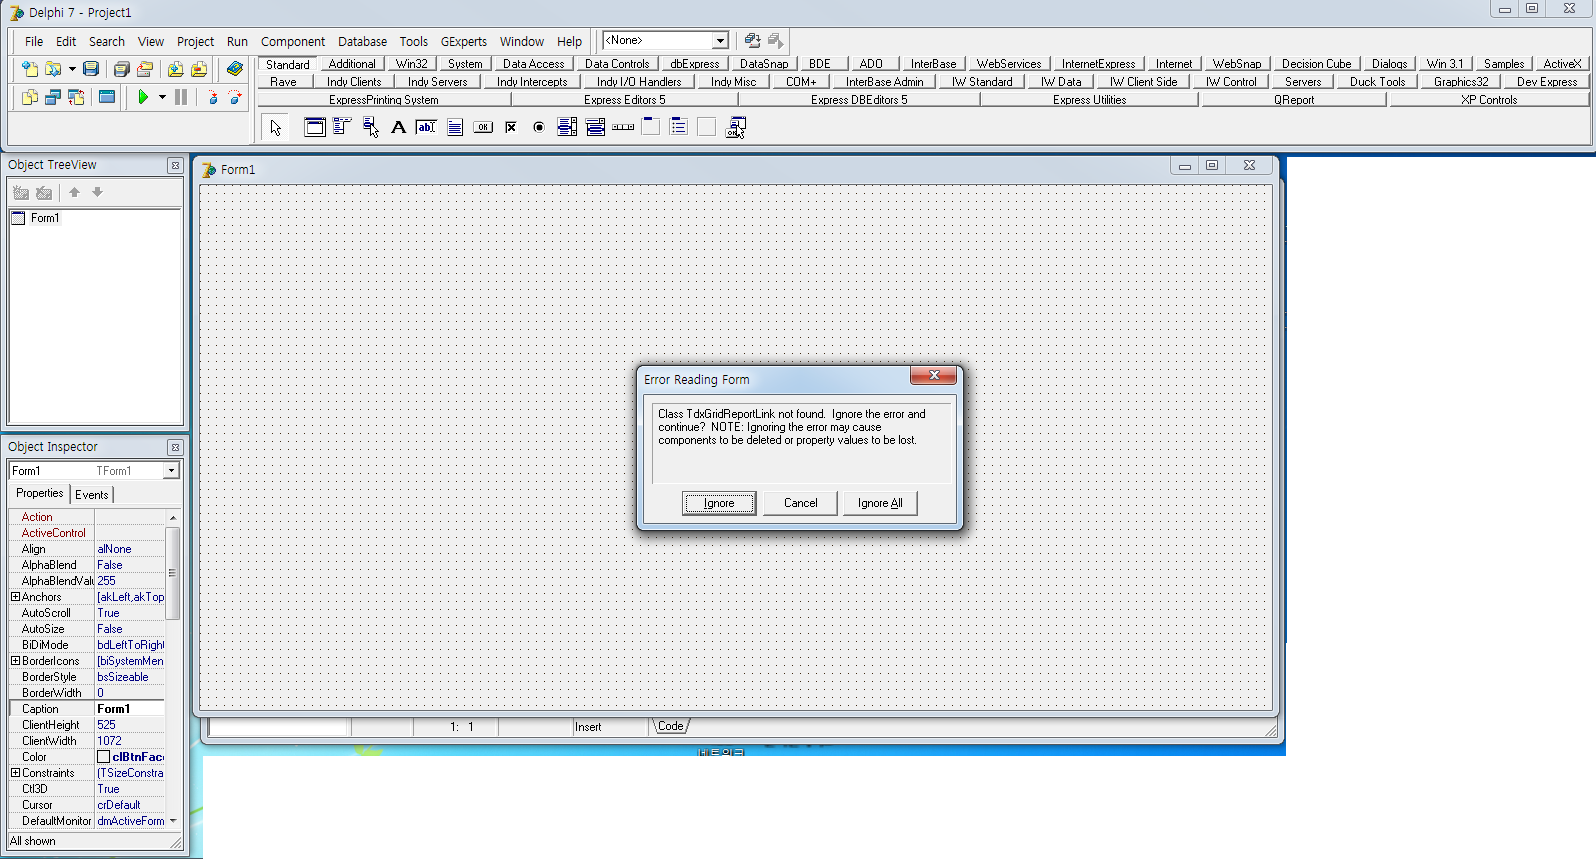Image resolution: width=1596 pixels, height=859 pixels.
Task: Click the Help contents book icon
Action: pyautogui.click(x=234, y=69)
